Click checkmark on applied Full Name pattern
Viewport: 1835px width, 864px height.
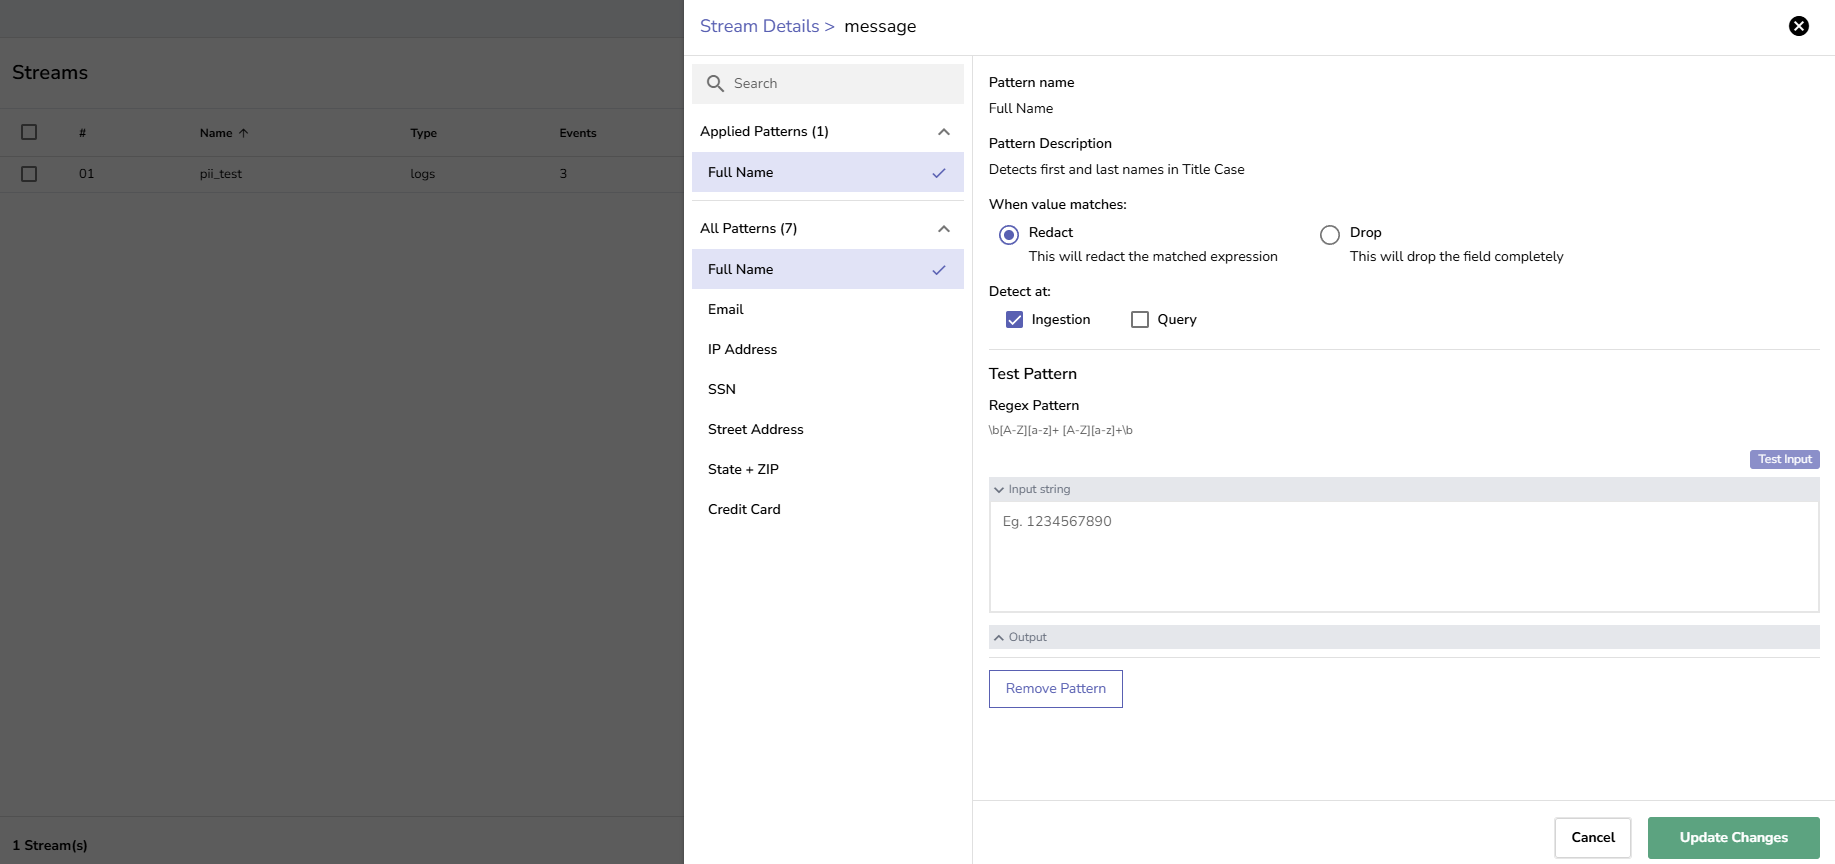(x=938, y=173)
